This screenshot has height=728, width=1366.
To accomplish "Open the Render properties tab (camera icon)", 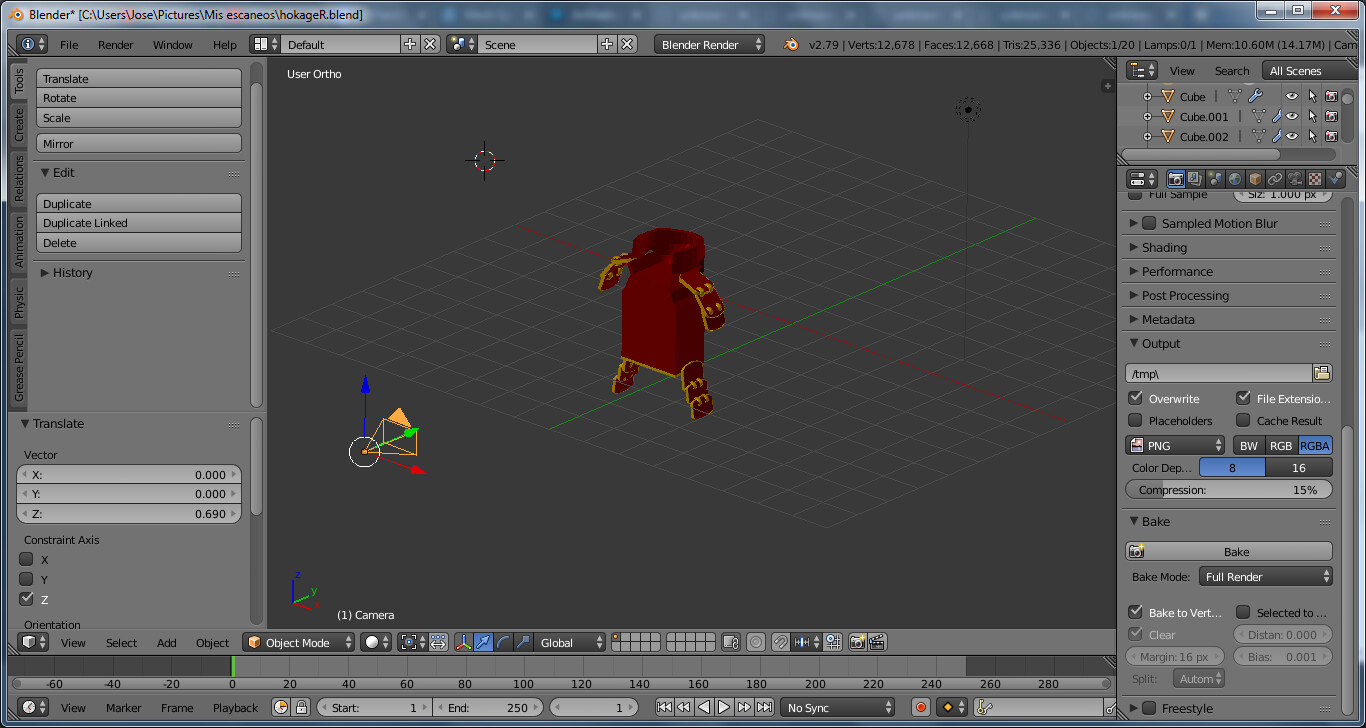I will (x=1176, y=179).
